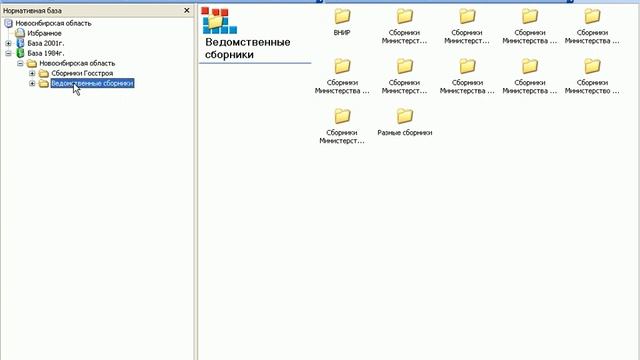Open the ВНИР folder icon
Screen dimensions: 640x360
342,17
